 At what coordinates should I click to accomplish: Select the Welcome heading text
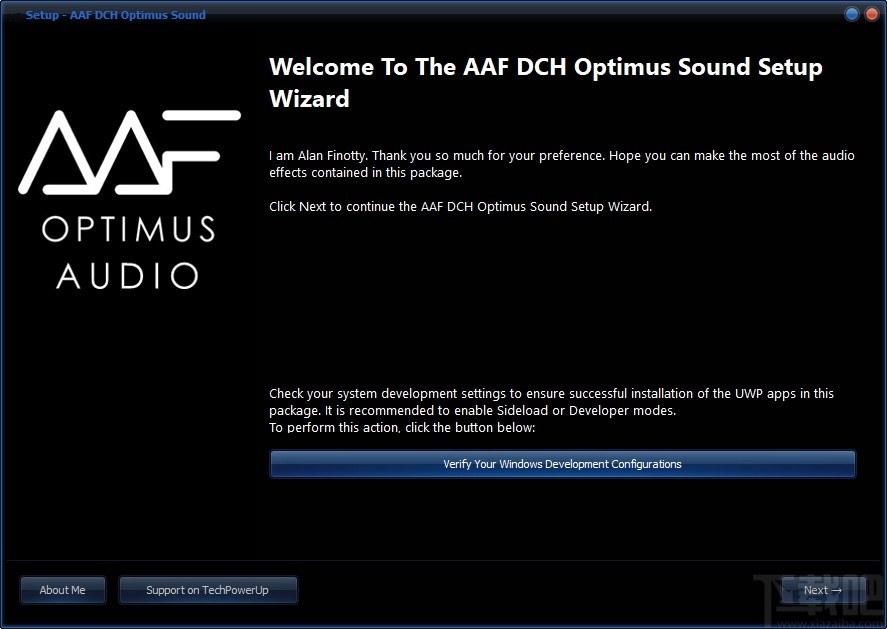click(545, 83)
